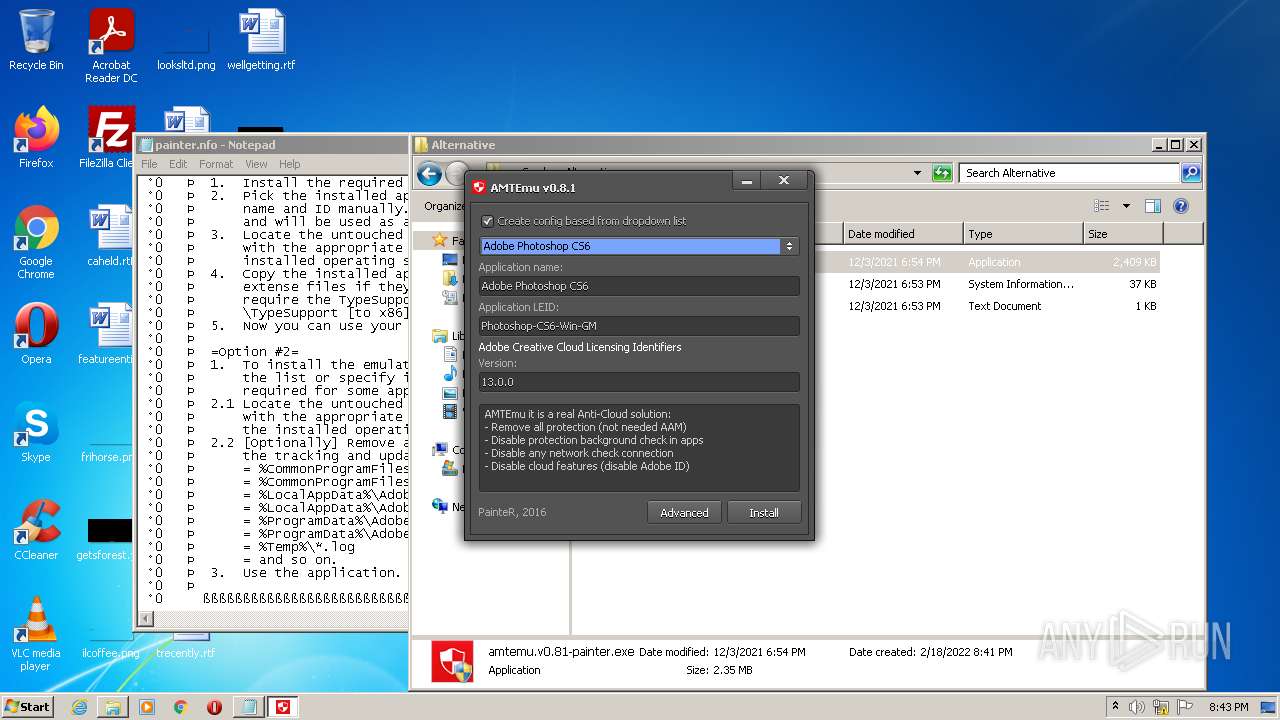Open Opera desktop shortcut

coord(36,334)
